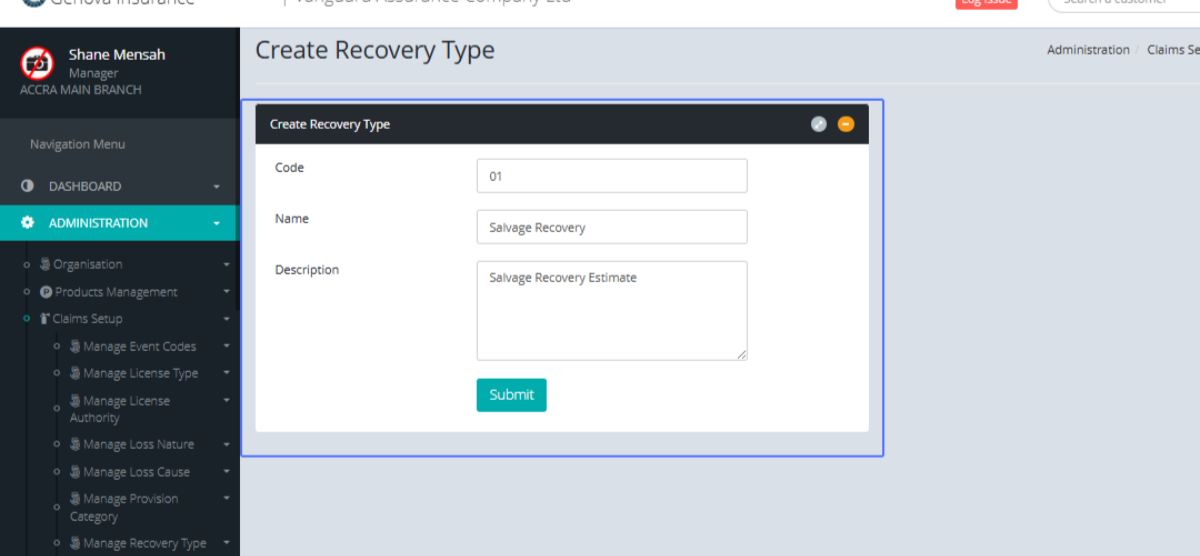Expand Manage Event Codes arrow
The width and height of the screenshot is (1200, 556).
click(x=226, y=347)
